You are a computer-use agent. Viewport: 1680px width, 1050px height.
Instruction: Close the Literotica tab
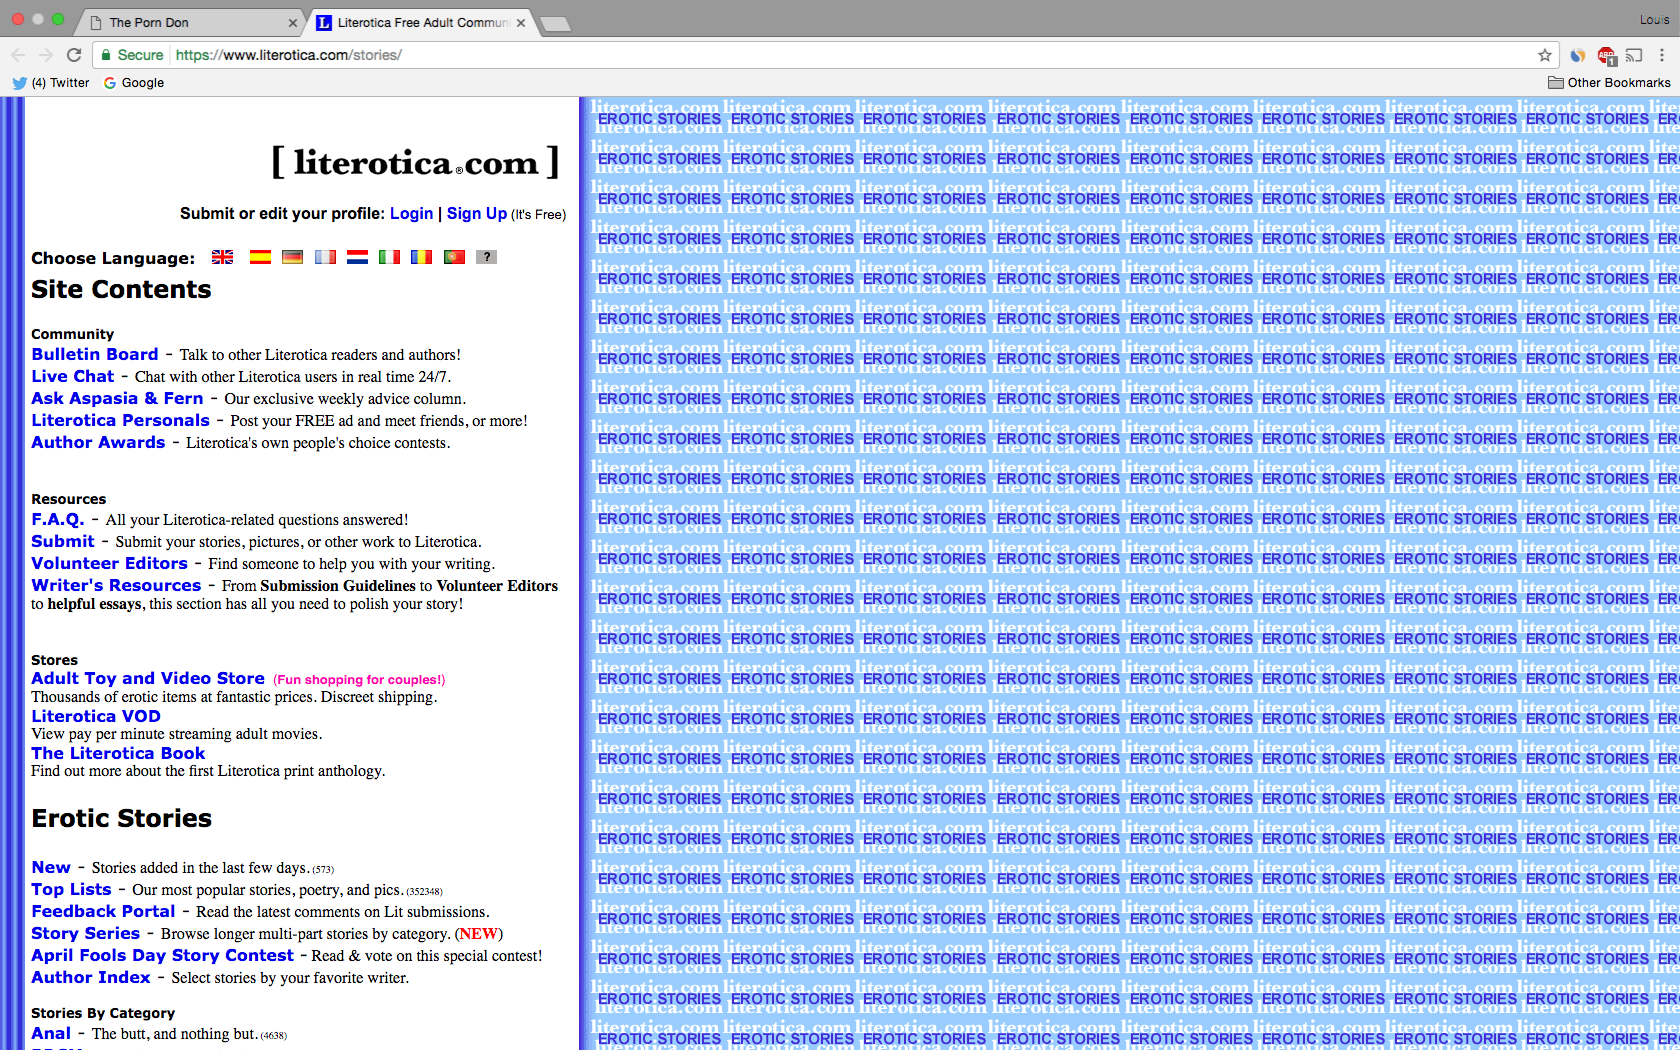pyautogui.click(x=521, y=22)
